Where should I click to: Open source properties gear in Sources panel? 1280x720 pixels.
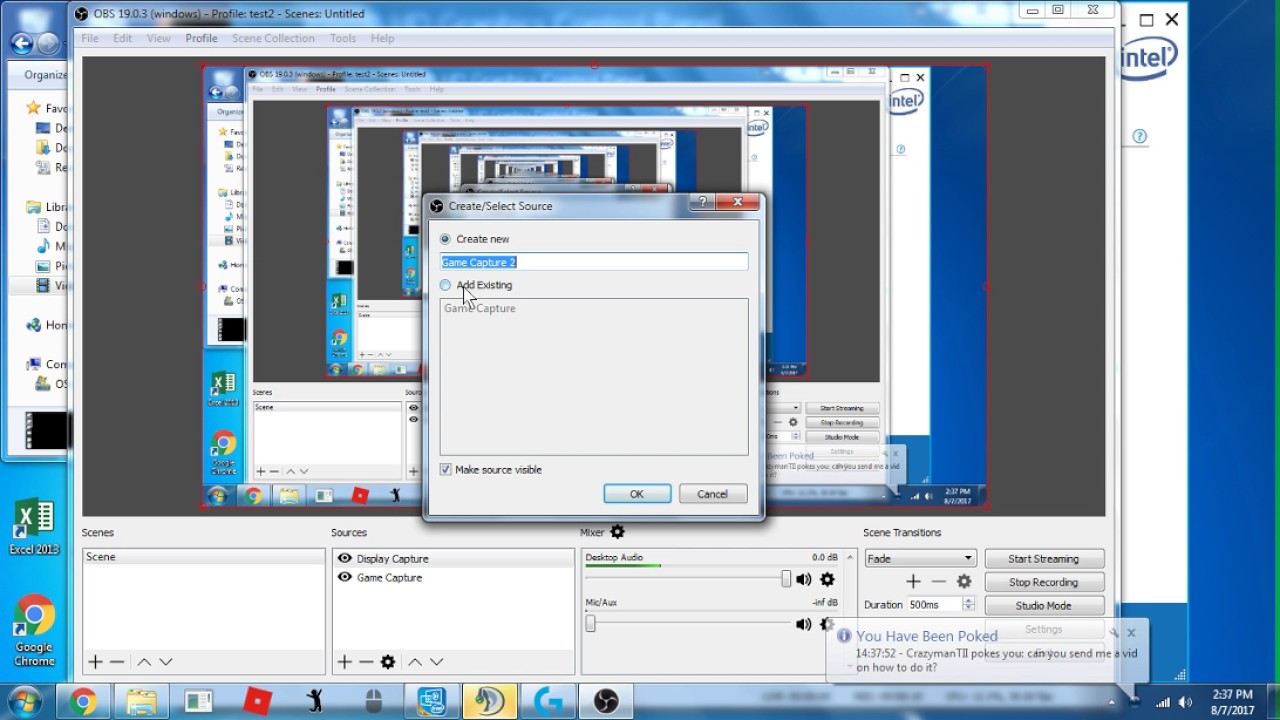click(x=388, y=662)
